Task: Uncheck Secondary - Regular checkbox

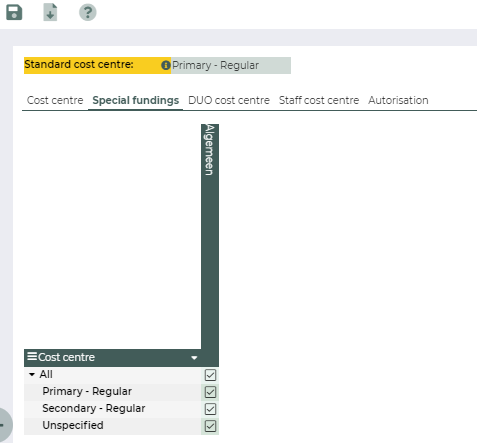Action: [x=210, y=409]
